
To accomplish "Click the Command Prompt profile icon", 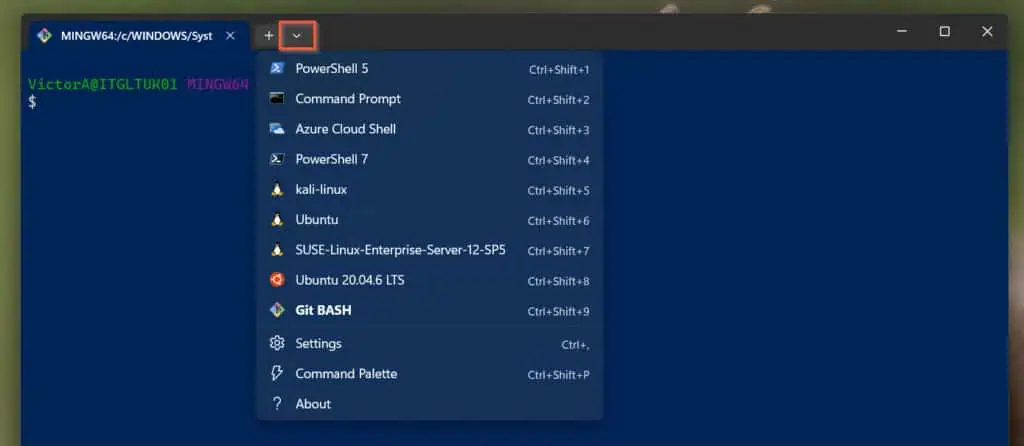I will click(277, 99).
